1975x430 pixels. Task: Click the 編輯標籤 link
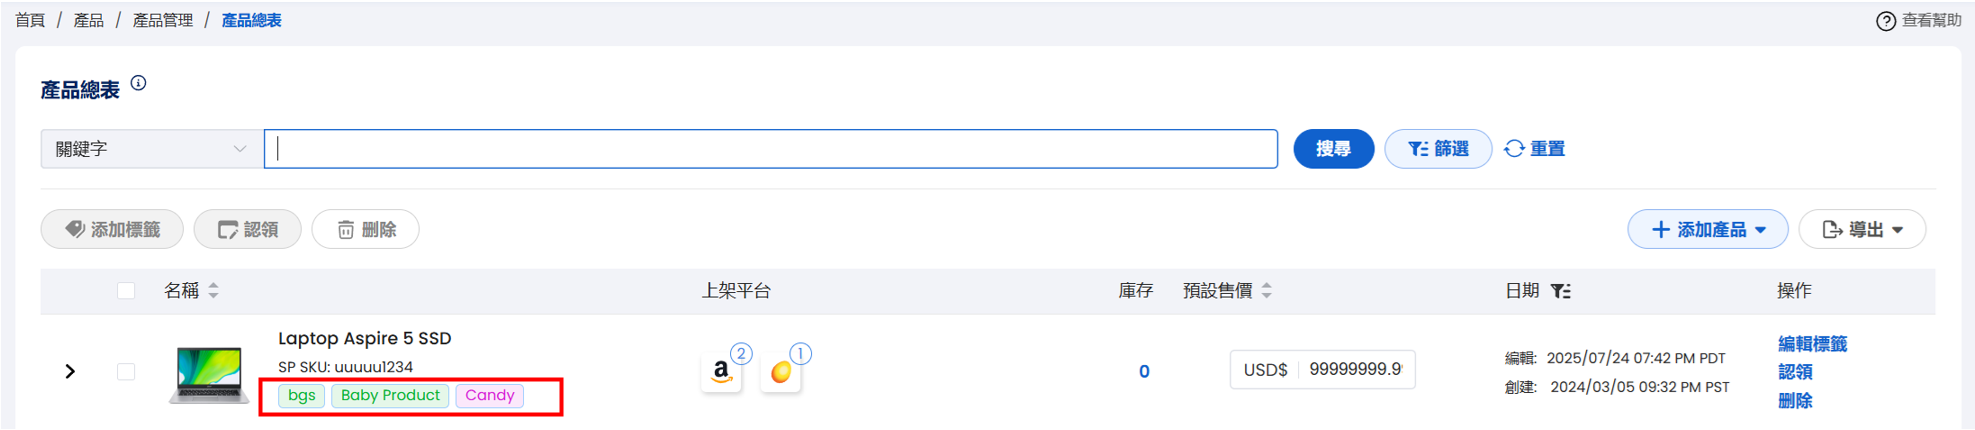(x=1812, y=344)
